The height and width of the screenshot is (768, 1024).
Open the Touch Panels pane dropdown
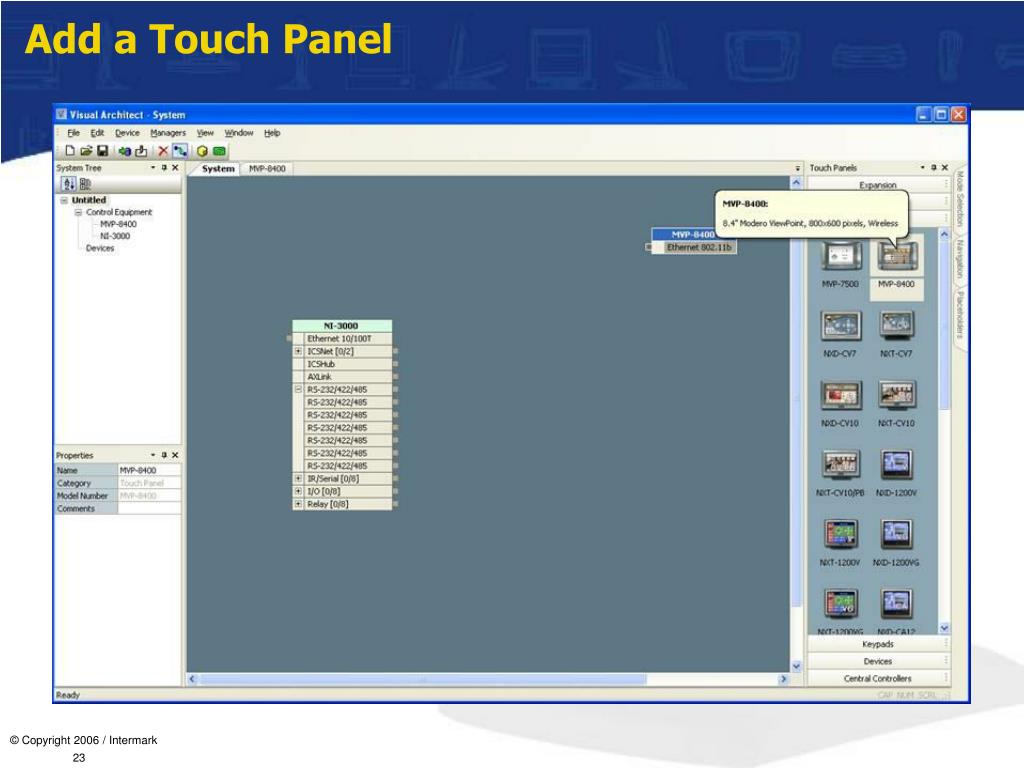point(923,168)
